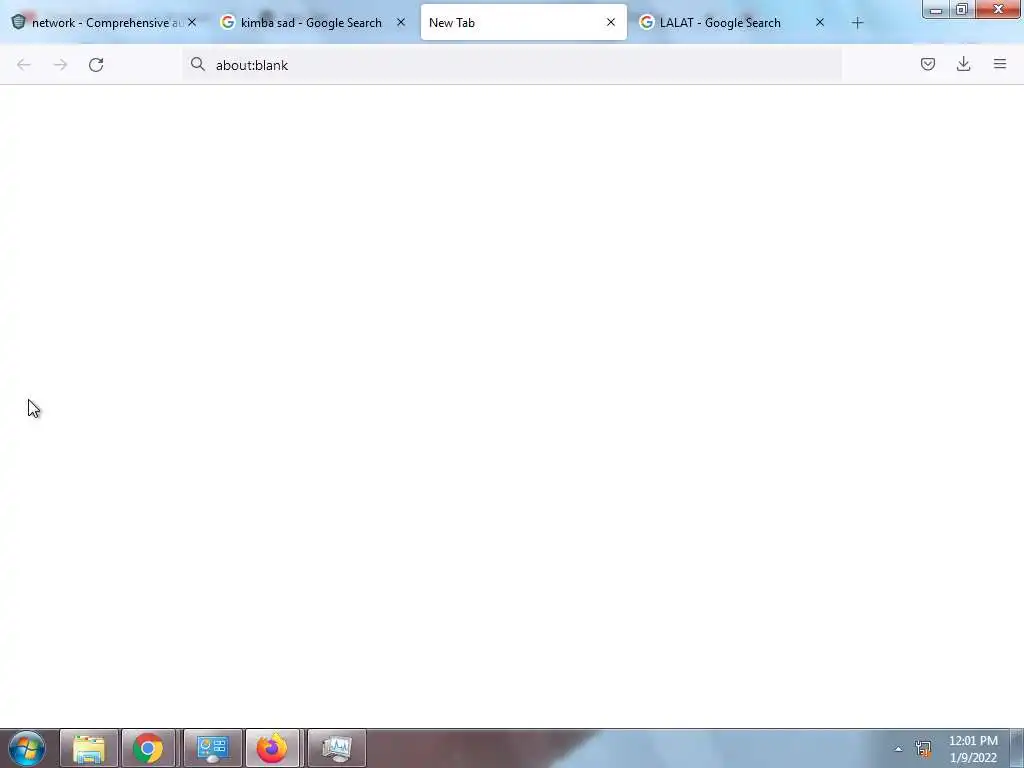Click the network status tray icon

[923, 748]
